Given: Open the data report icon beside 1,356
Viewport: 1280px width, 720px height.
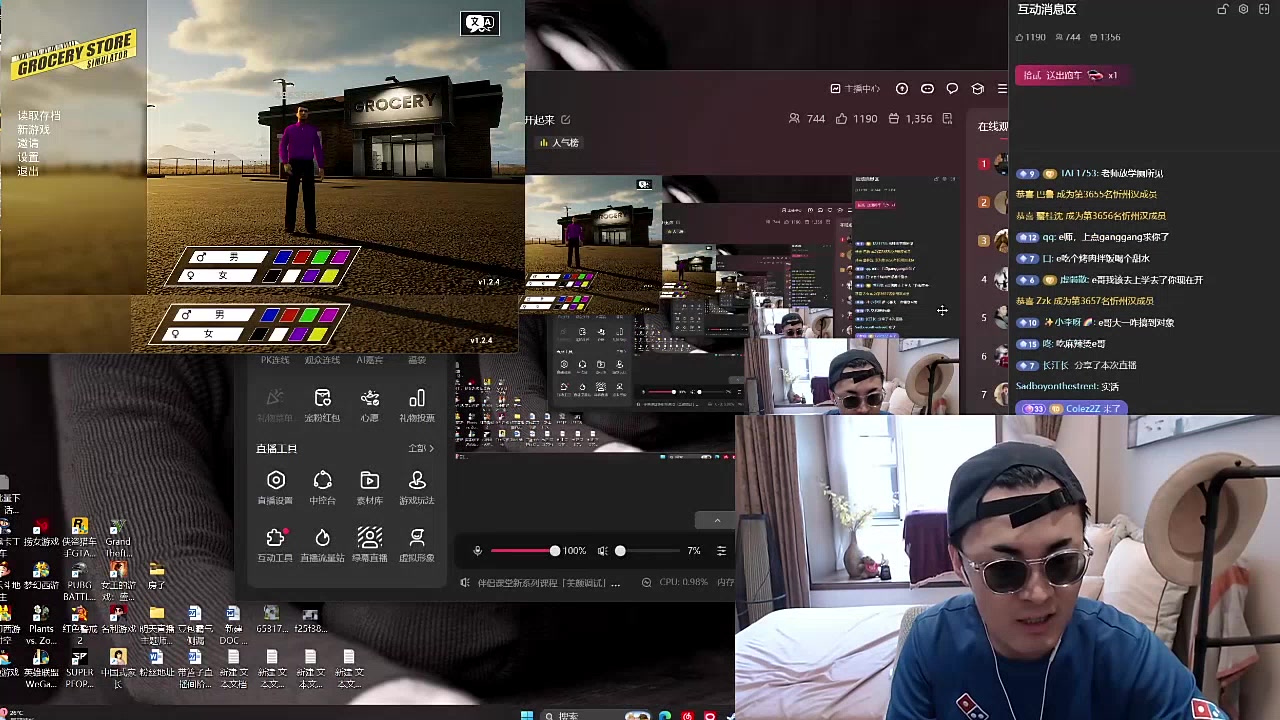Looking at the screenshot, I should point(947,118).
